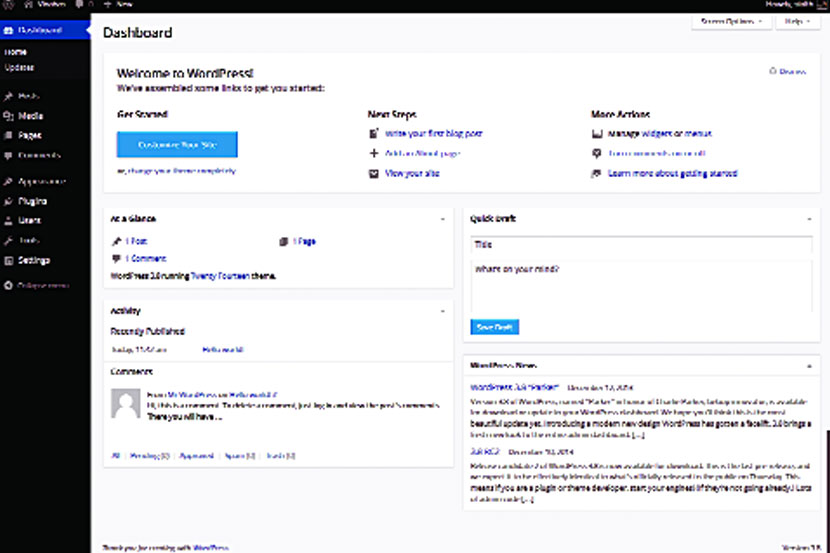Toggle the WordPress News widget arrow
830x553 pixels.
810,366
